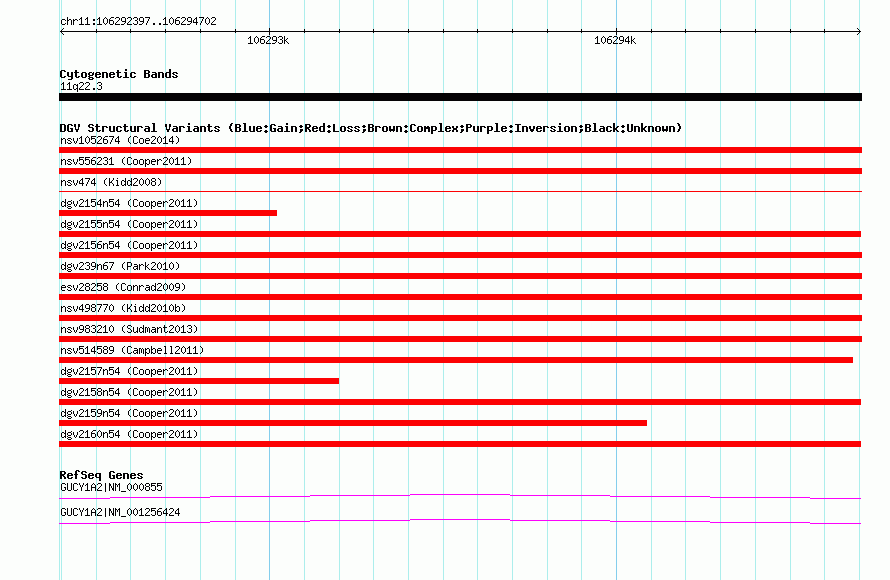Click the red bar under dgv239n67
This screenshot has width=890, height=580.
coord(460,276)
